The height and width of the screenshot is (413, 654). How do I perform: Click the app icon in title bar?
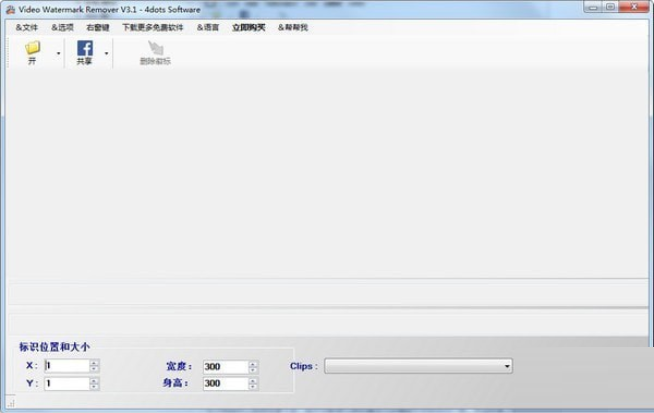[8, 9]
